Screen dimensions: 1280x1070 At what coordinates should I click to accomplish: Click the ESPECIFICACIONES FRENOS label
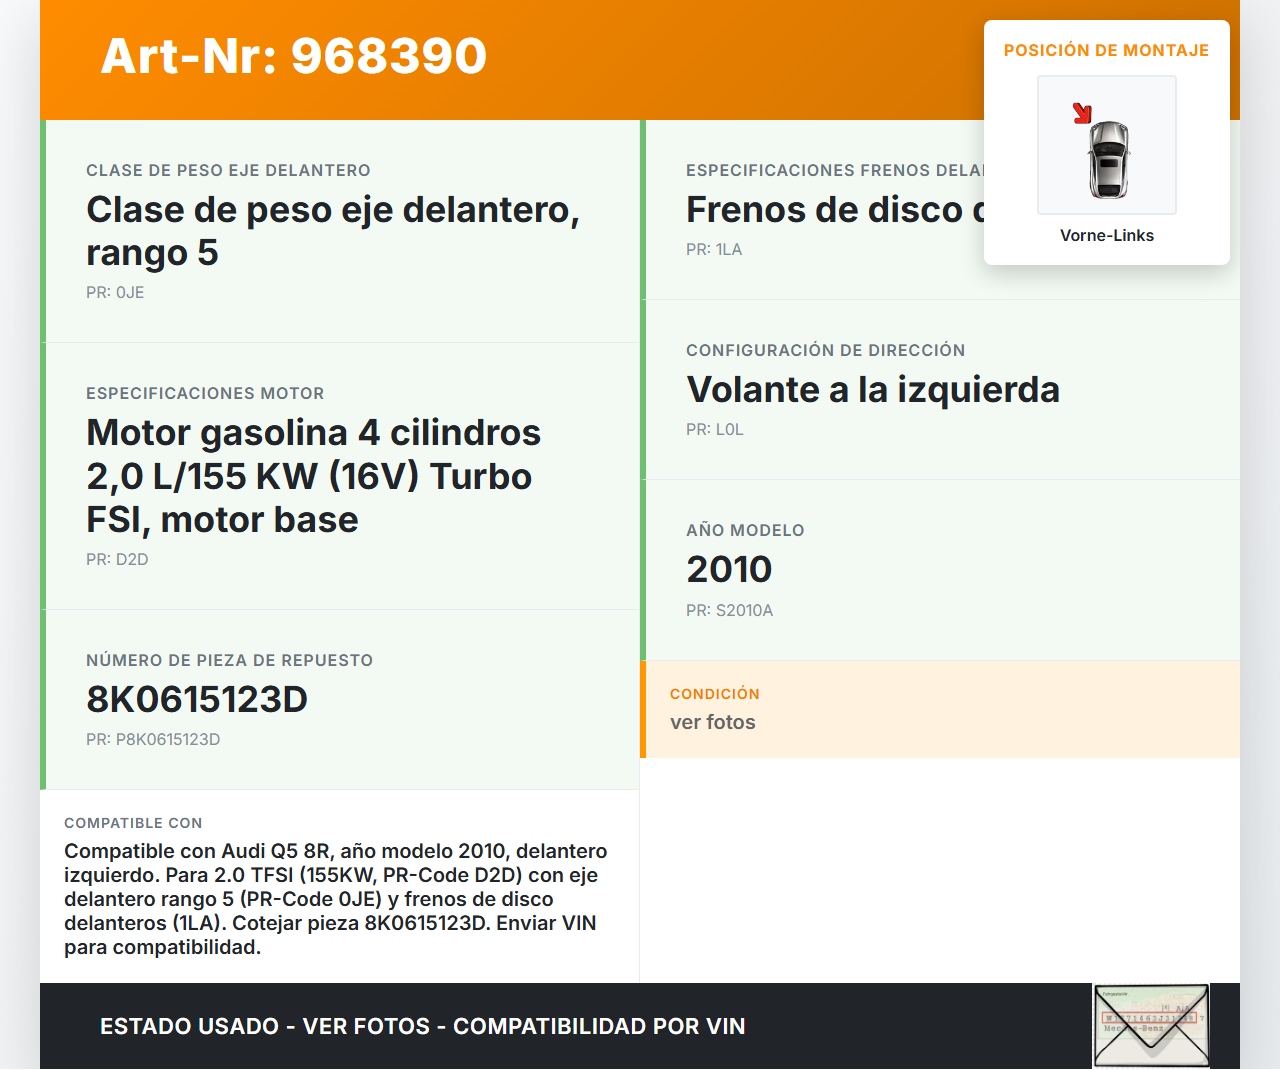tap(835, 170)
